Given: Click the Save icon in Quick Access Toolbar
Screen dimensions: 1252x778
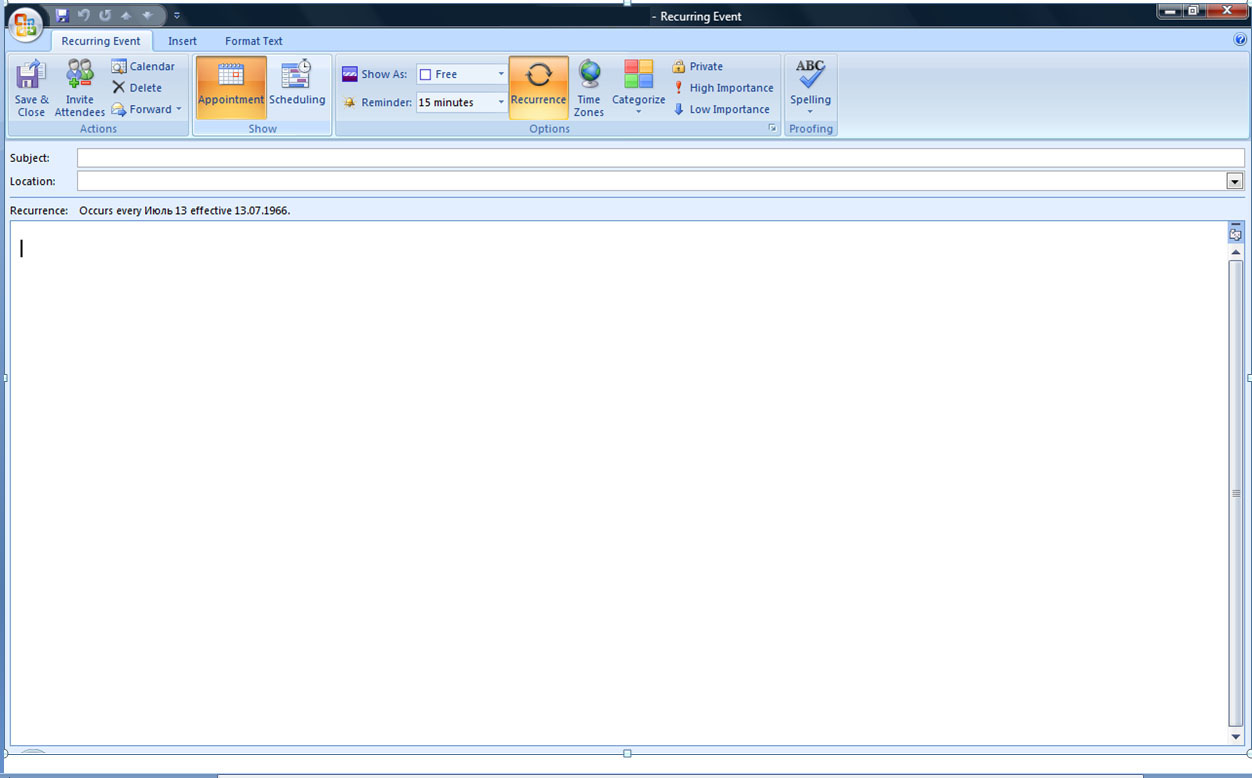Looking at the screenshot, I should point(62,16).
